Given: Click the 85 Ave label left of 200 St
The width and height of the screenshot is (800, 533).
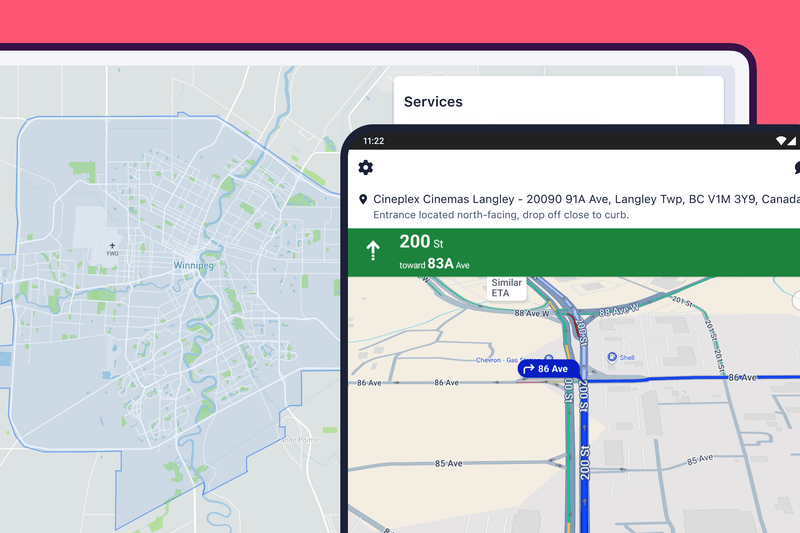Looking at the screenshot, I should click(448, 463).
